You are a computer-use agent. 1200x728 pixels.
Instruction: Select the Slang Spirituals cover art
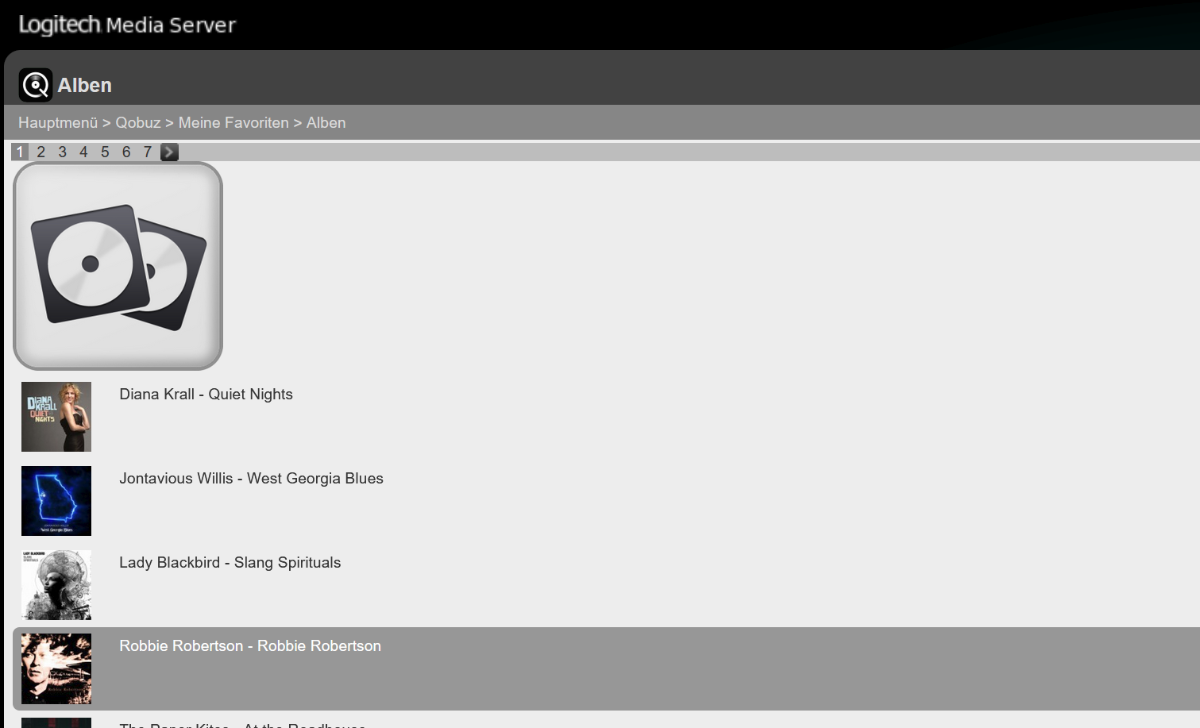pyautogui.click(x=56, y=585)
